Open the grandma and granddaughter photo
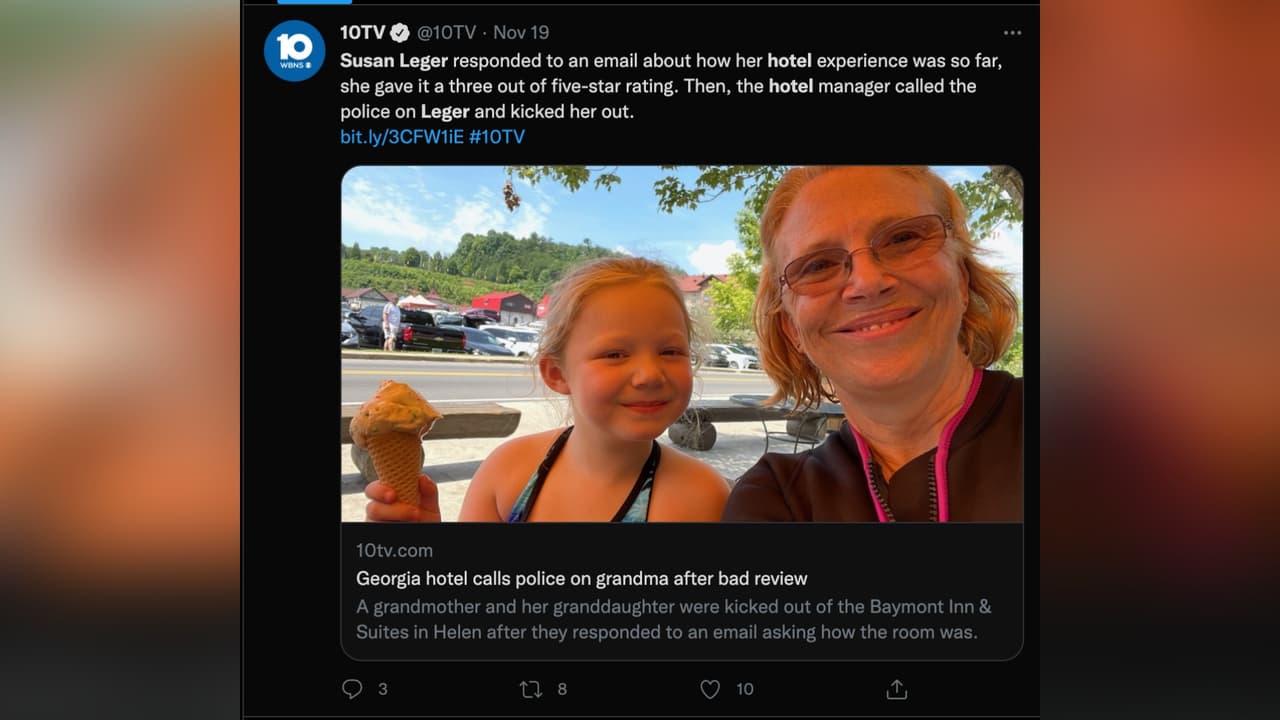Viewport: 1280px width, 720px height. pos(681,343)
